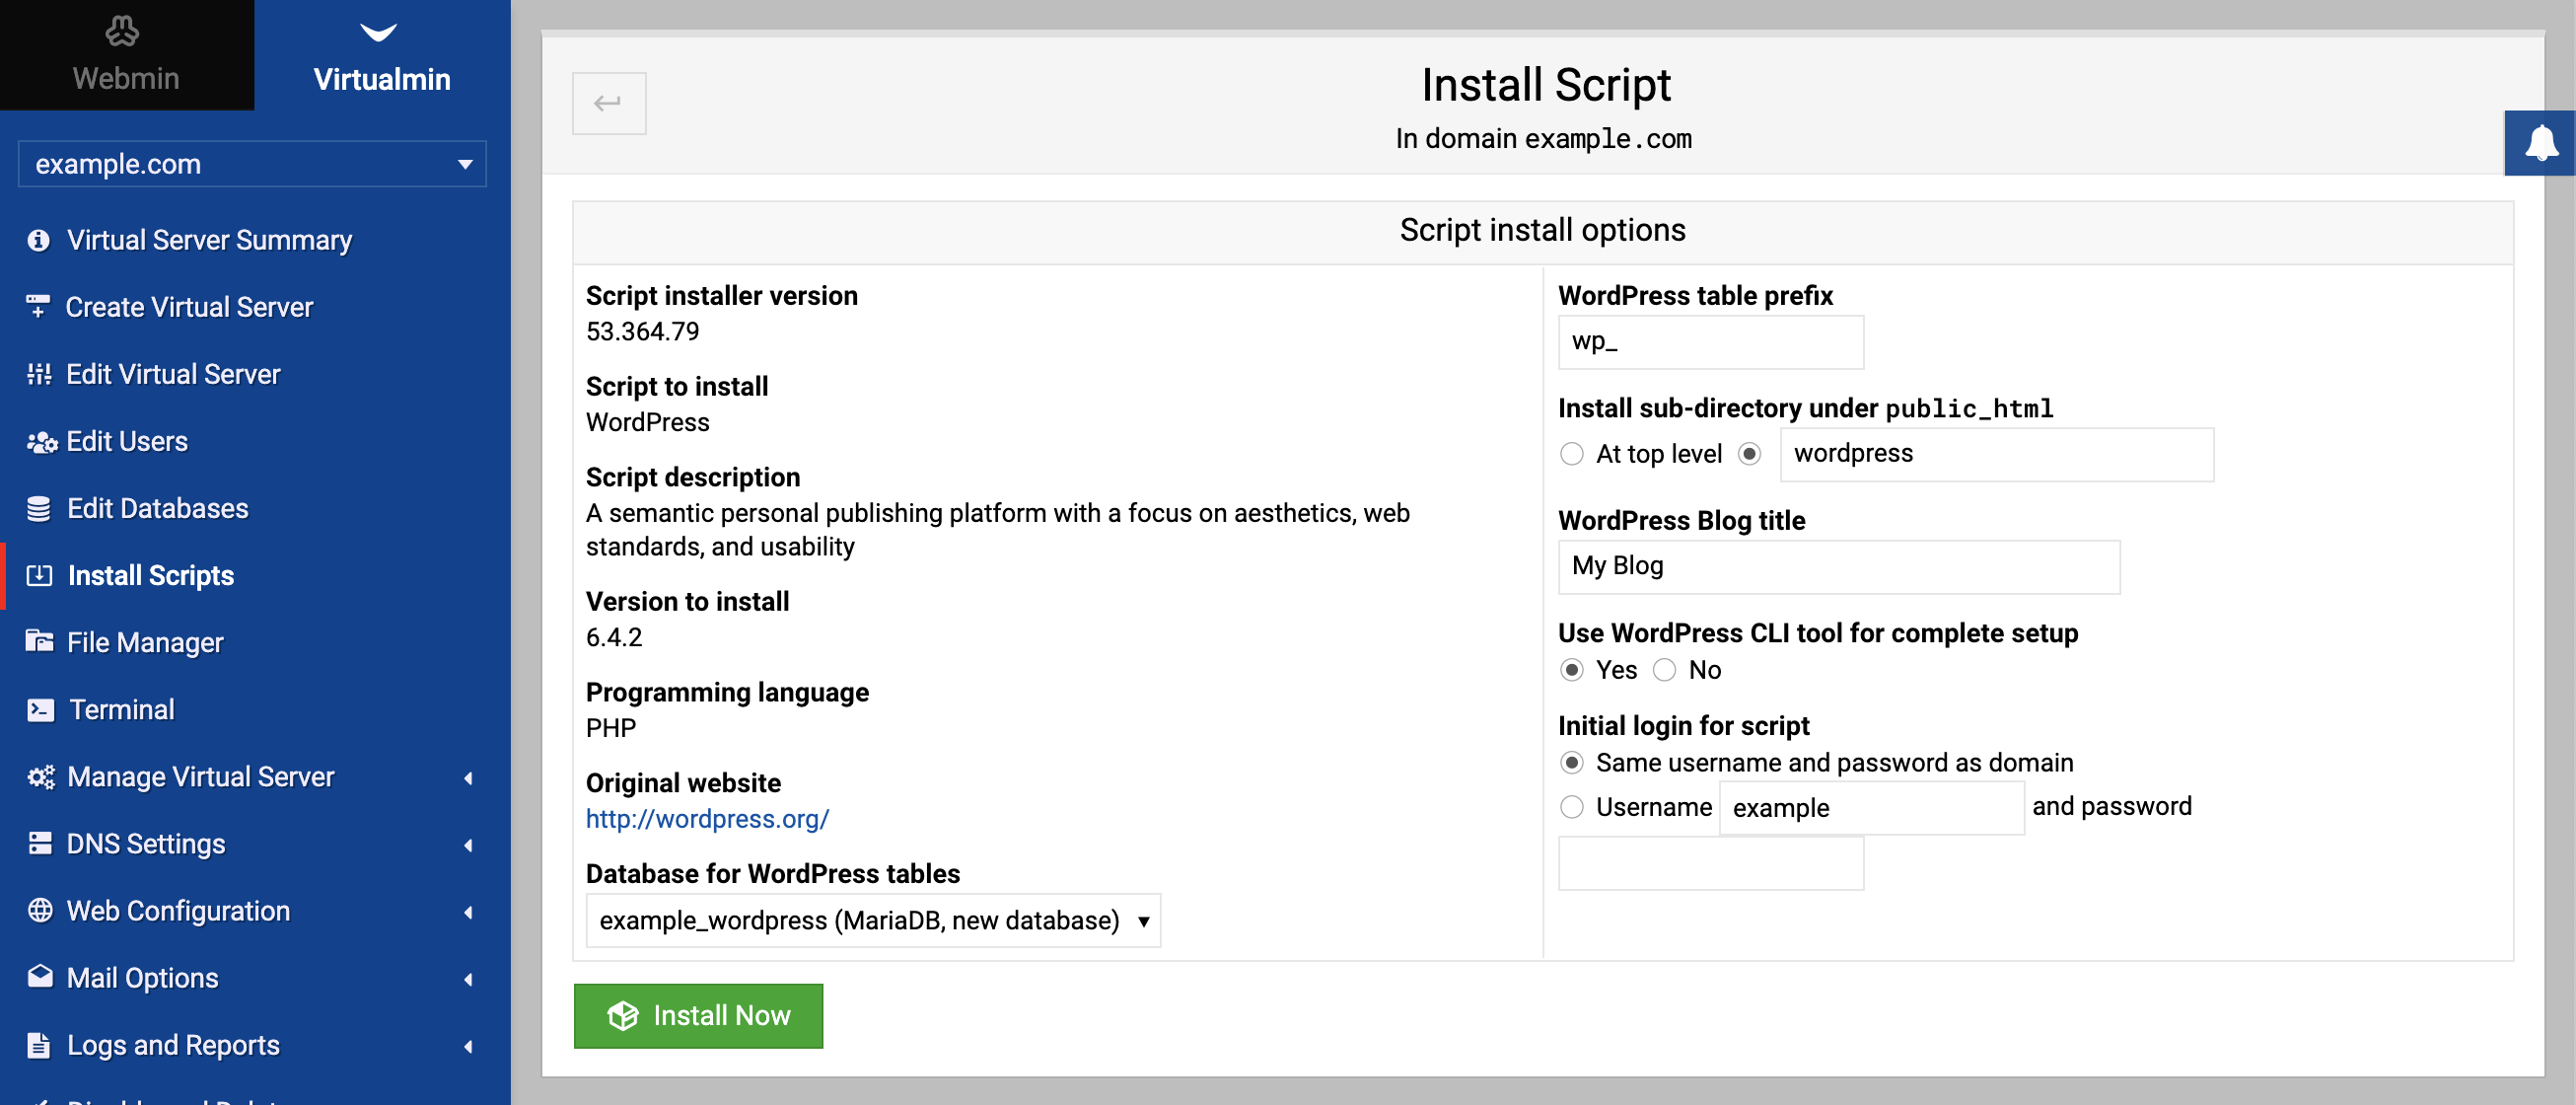Click the Virtual Server Summary info icon
This screenshot has height=1105, width=2576.
[39, 240]
